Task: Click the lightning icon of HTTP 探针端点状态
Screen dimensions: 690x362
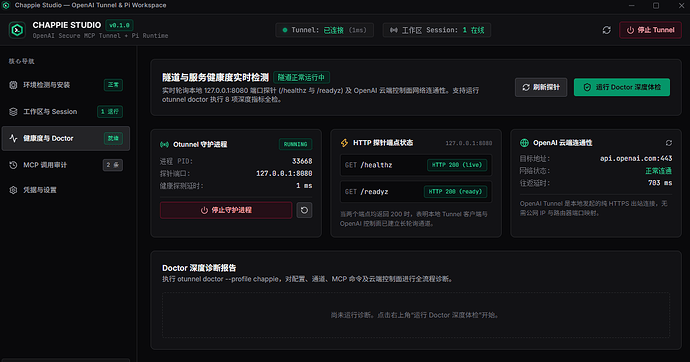Action: point(345,143)
